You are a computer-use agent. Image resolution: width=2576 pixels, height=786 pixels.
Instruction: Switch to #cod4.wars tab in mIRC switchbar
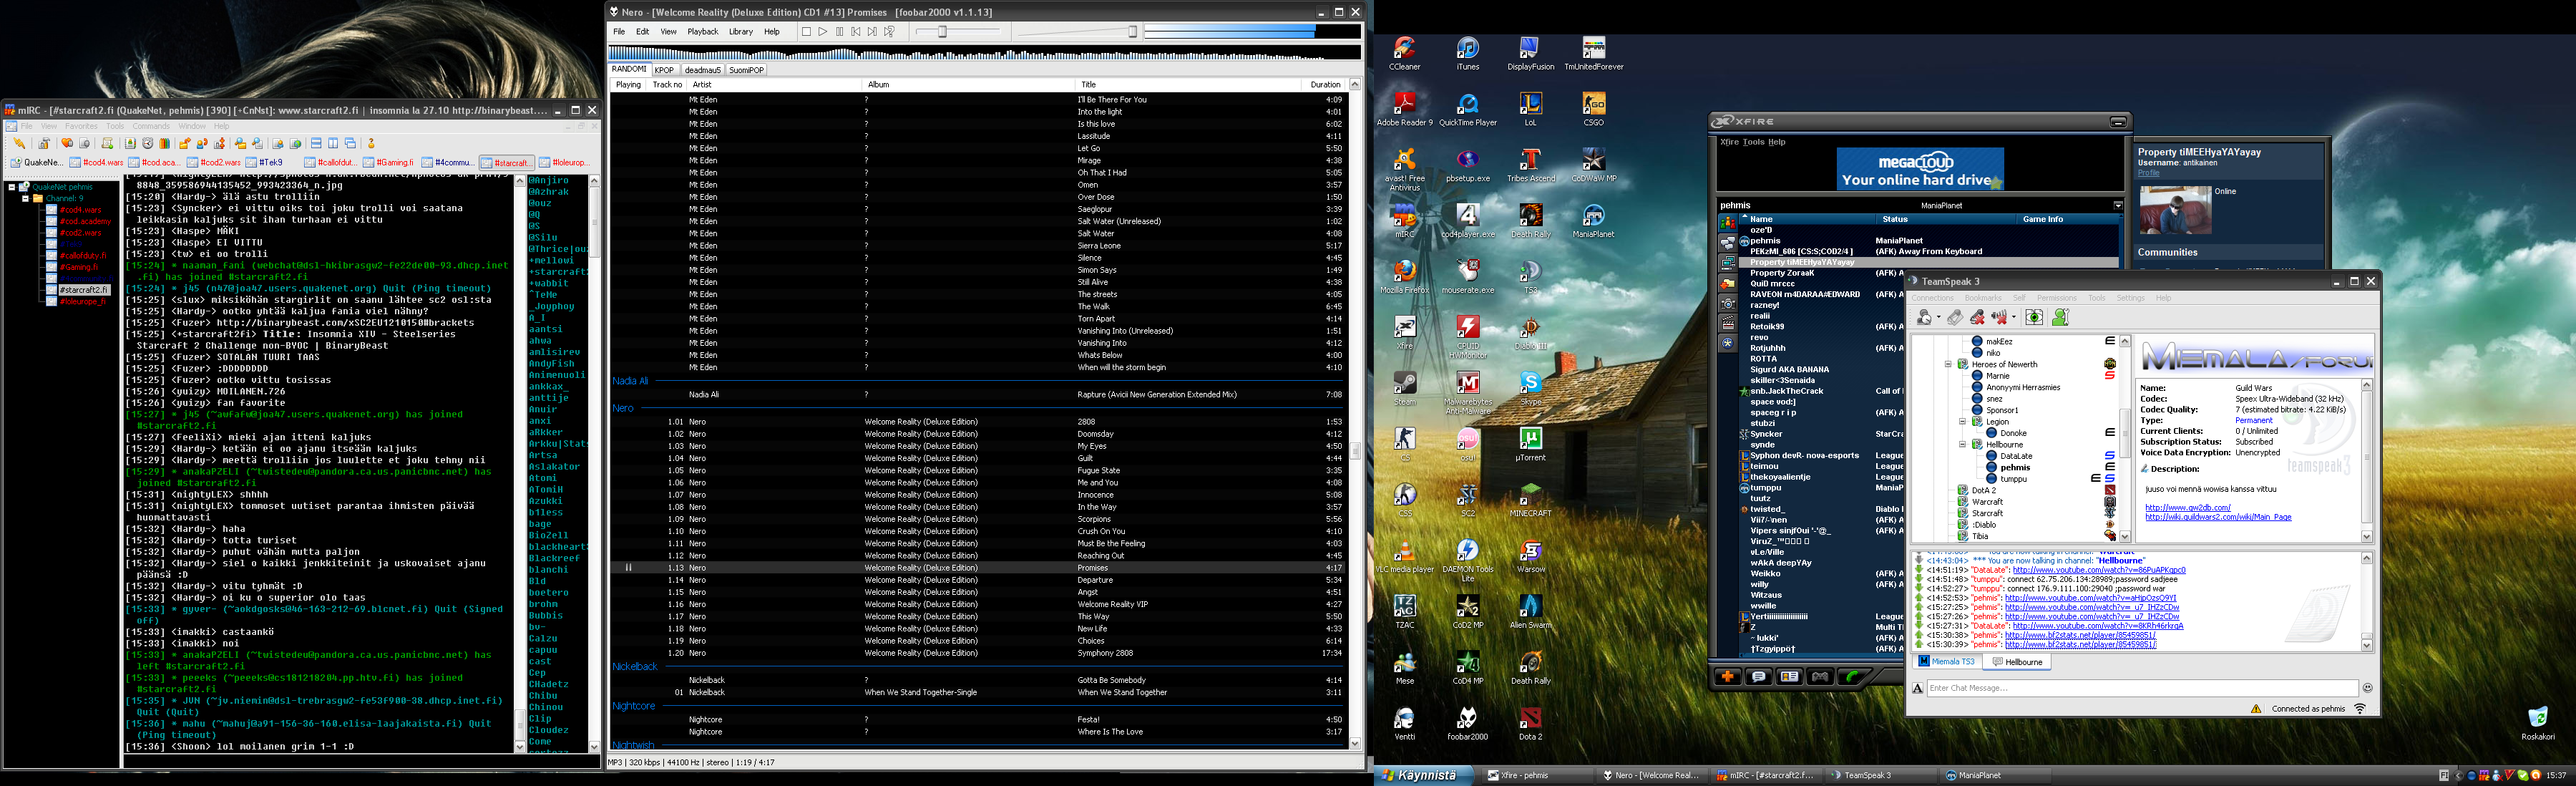96,162
